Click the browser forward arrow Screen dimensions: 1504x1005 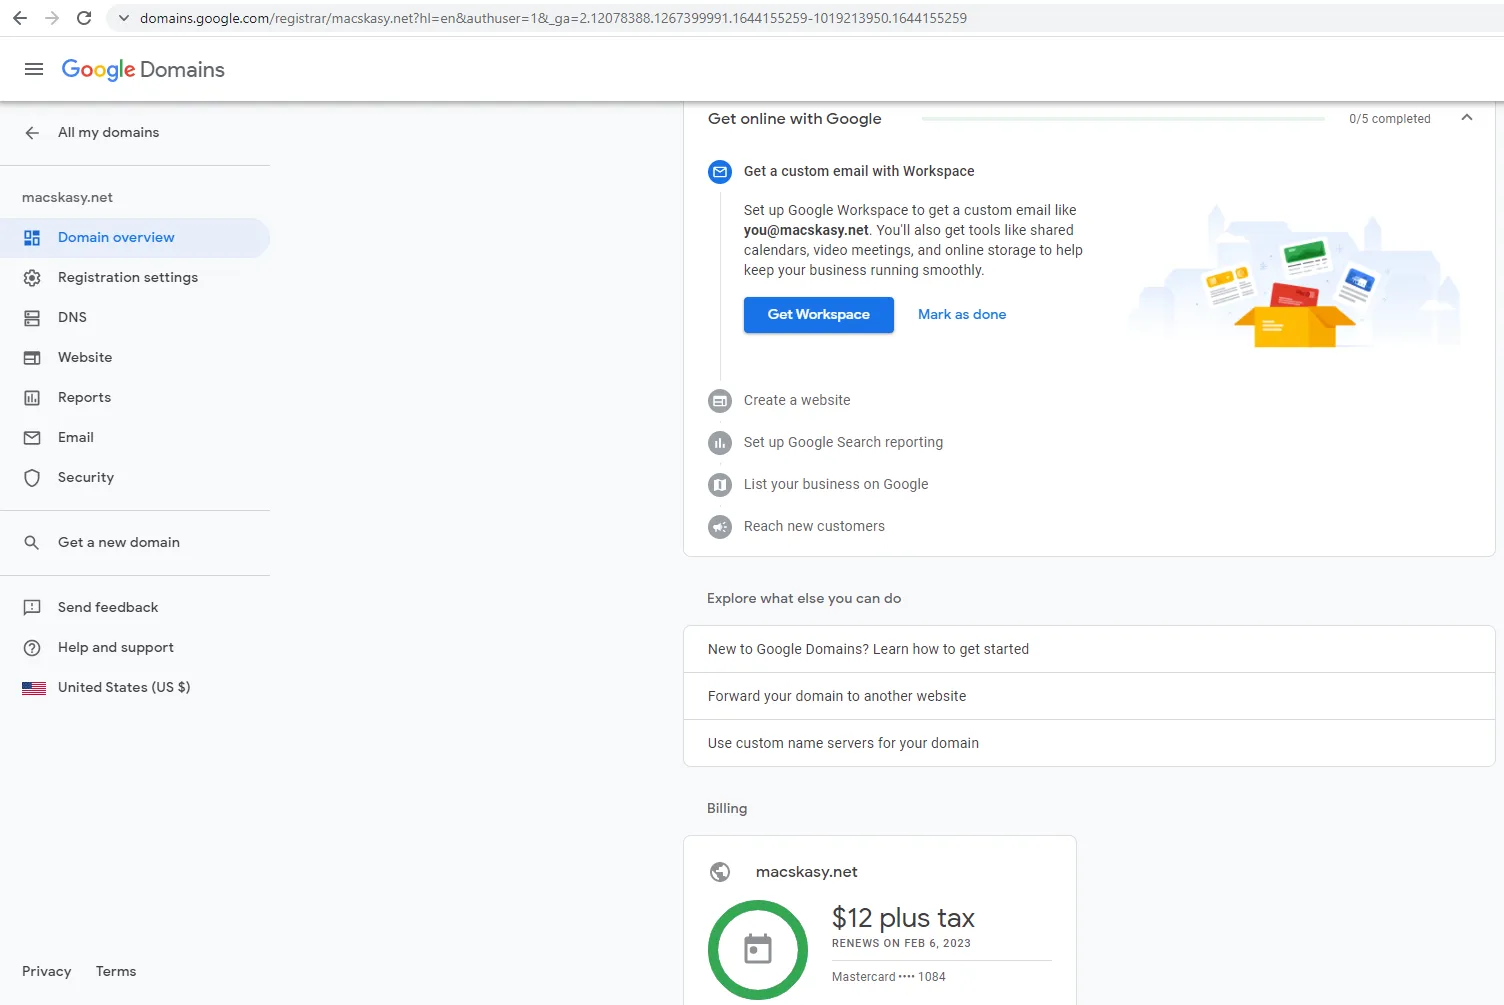point(52,18)
